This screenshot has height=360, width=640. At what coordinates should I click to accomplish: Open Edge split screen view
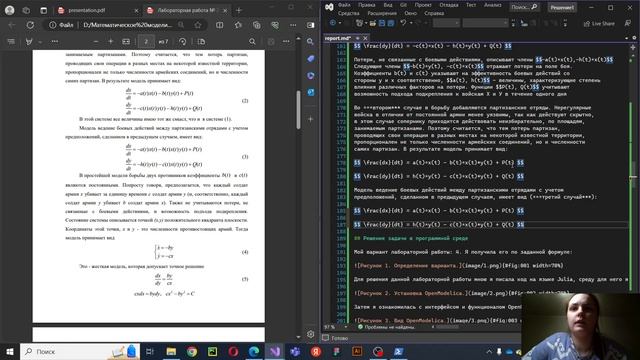220,25
